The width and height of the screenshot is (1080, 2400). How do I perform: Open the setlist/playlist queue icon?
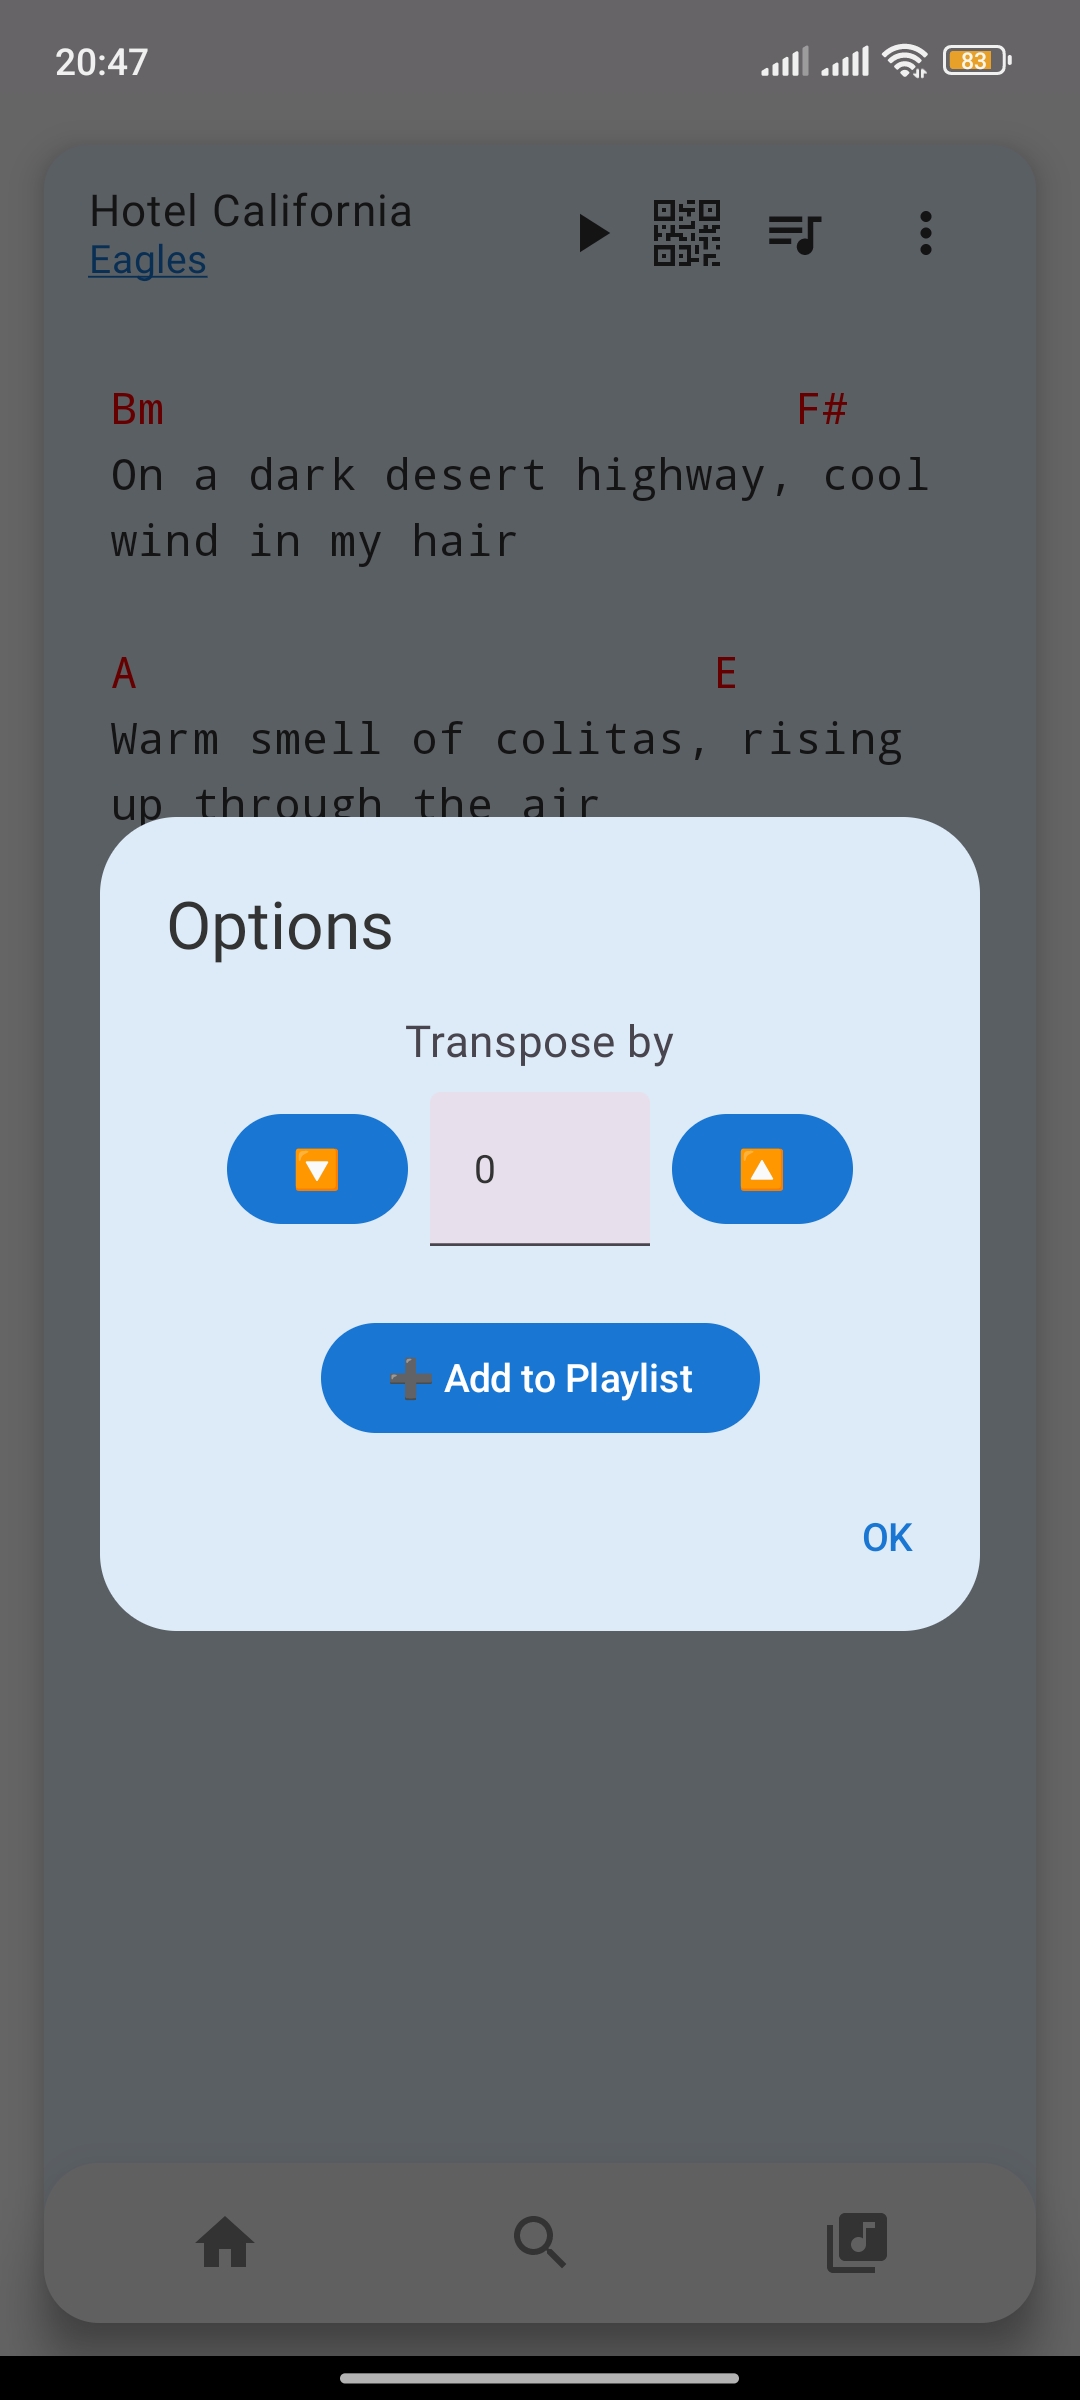(x=793, y=233)
